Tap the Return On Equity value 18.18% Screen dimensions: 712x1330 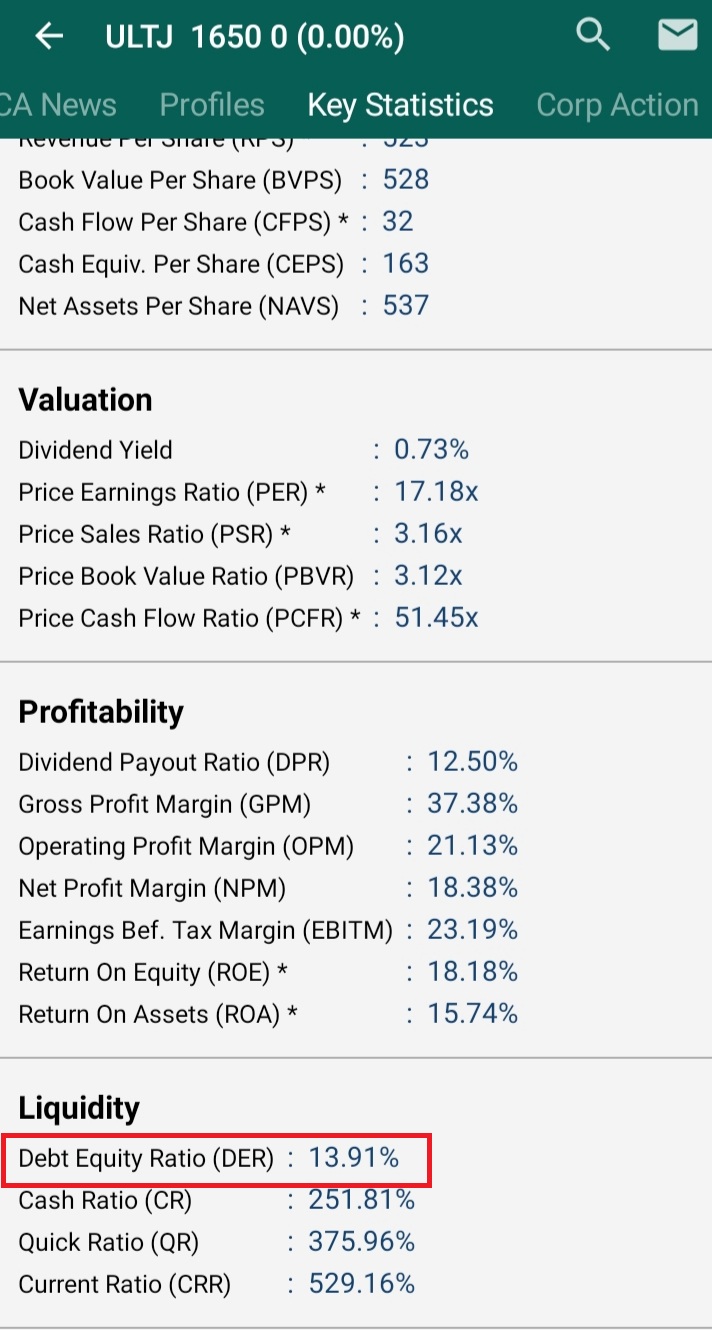point(471,971)
